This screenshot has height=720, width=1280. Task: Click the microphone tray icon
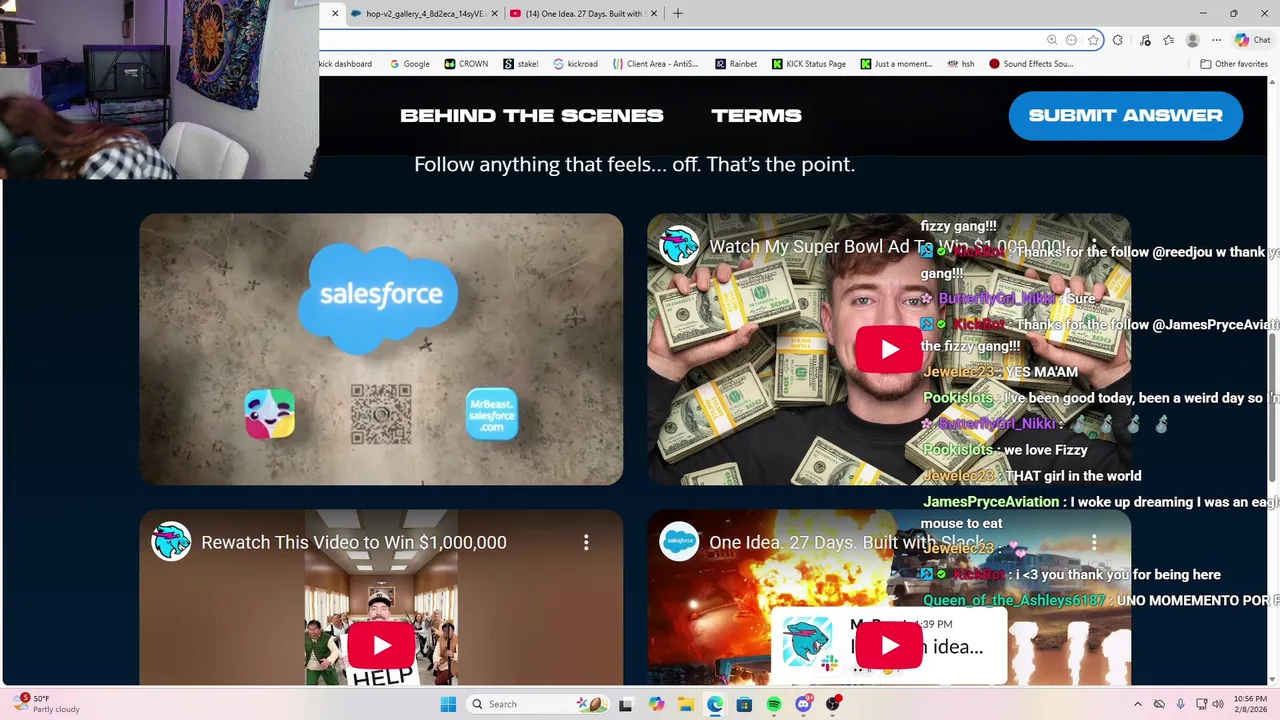1181,704
